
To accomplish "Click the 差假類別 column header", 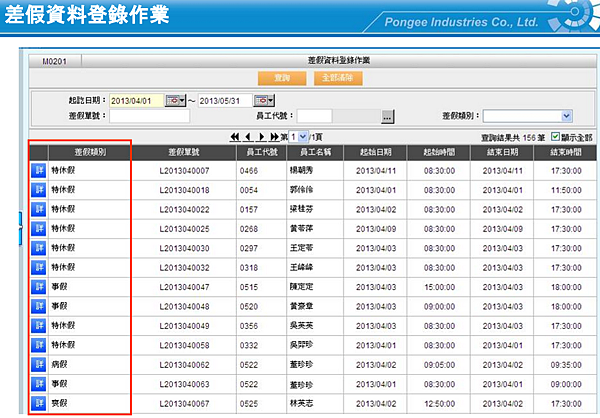I will 90,152.
